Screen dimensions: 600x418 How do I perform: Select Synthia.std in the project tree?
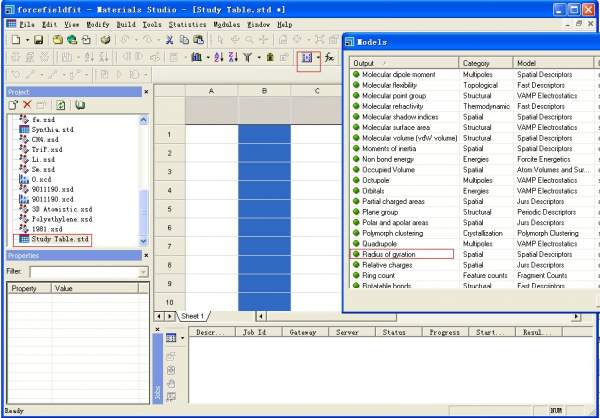(x=52, y=130)
